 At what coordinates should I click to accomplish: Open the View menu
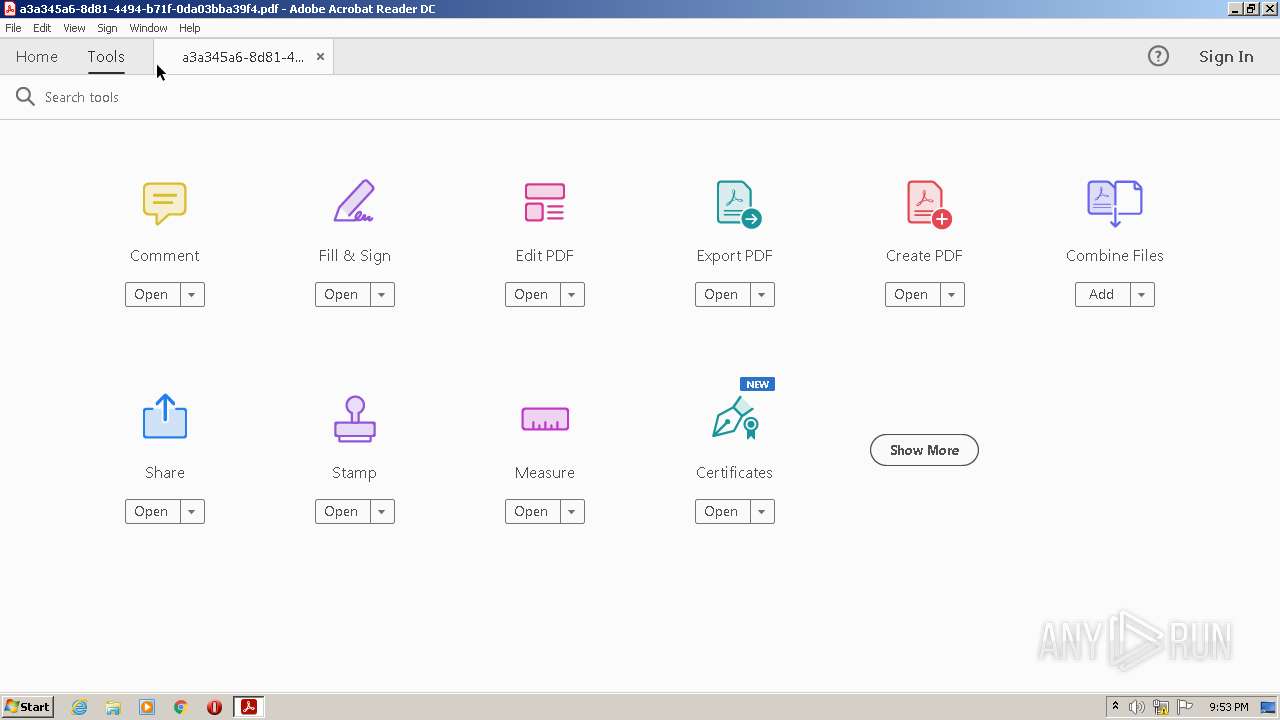coord(74,28)
